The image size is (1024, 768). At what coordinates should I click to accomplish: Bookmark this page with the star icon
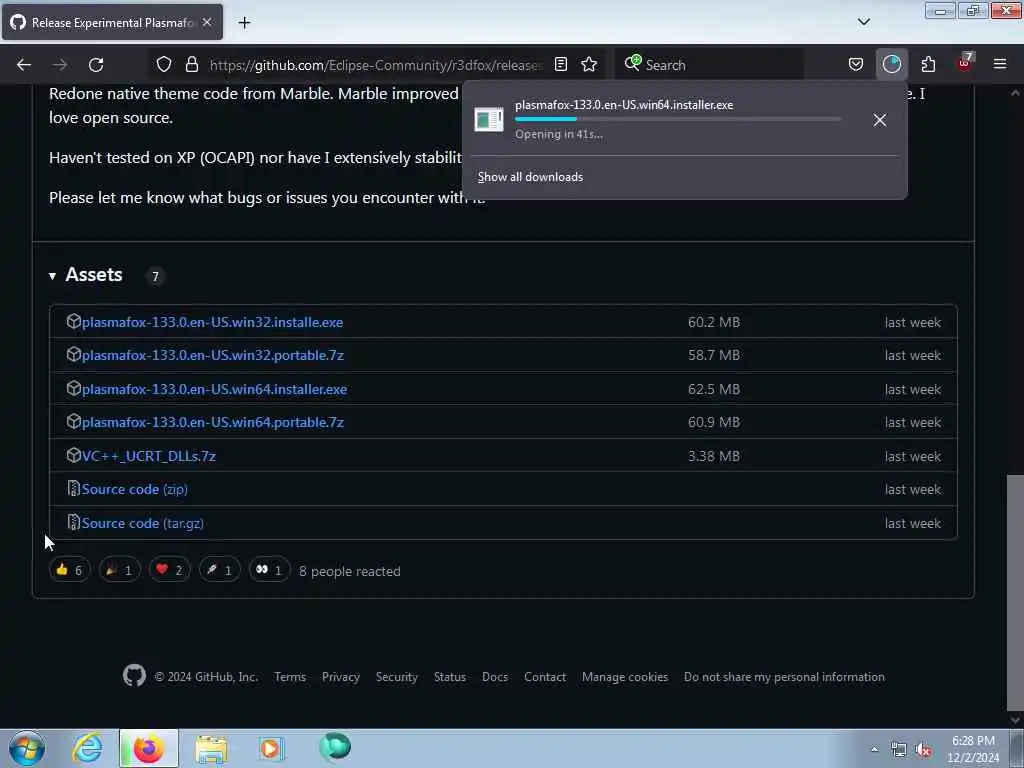coord(589,64)
